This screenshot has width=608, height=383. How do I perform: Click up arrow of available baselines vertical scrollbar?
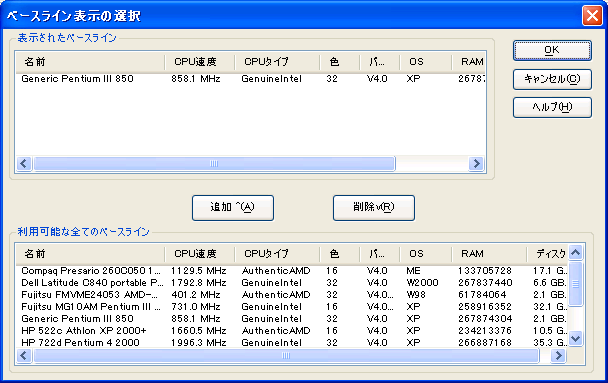pos(575,253)
